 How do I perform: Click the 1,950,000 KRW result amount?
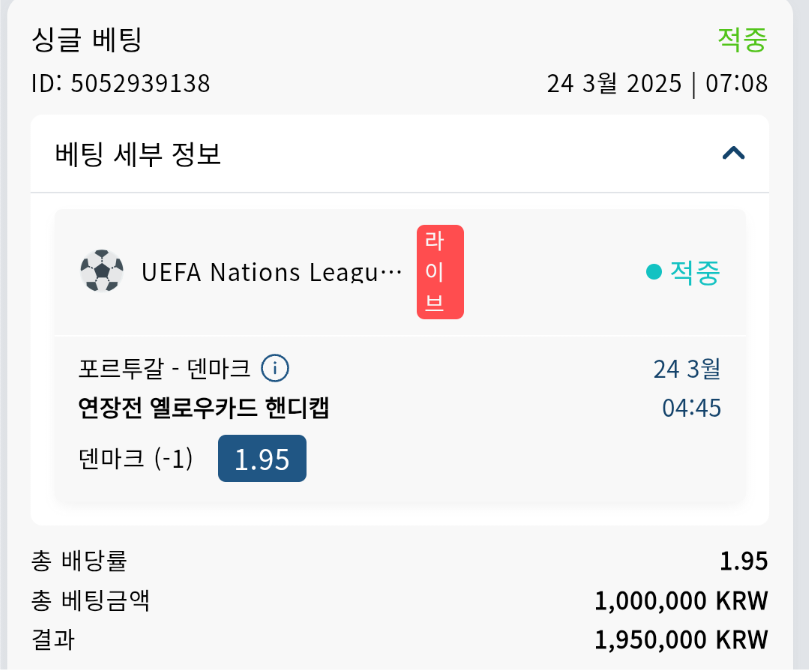pos(681,640)
